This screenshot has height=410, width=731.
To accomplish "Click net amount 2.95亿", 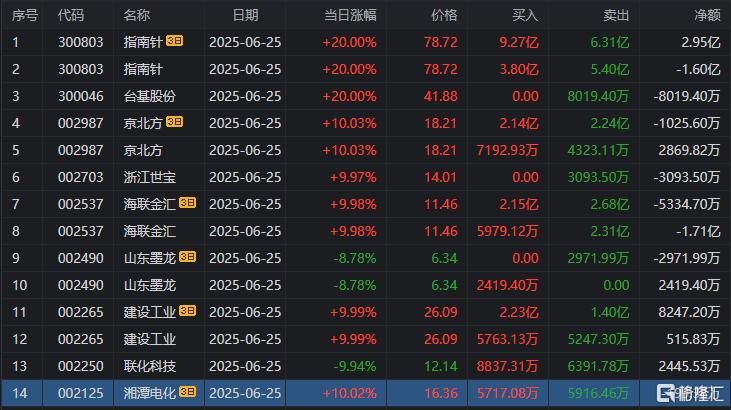I will pos(701,42).
